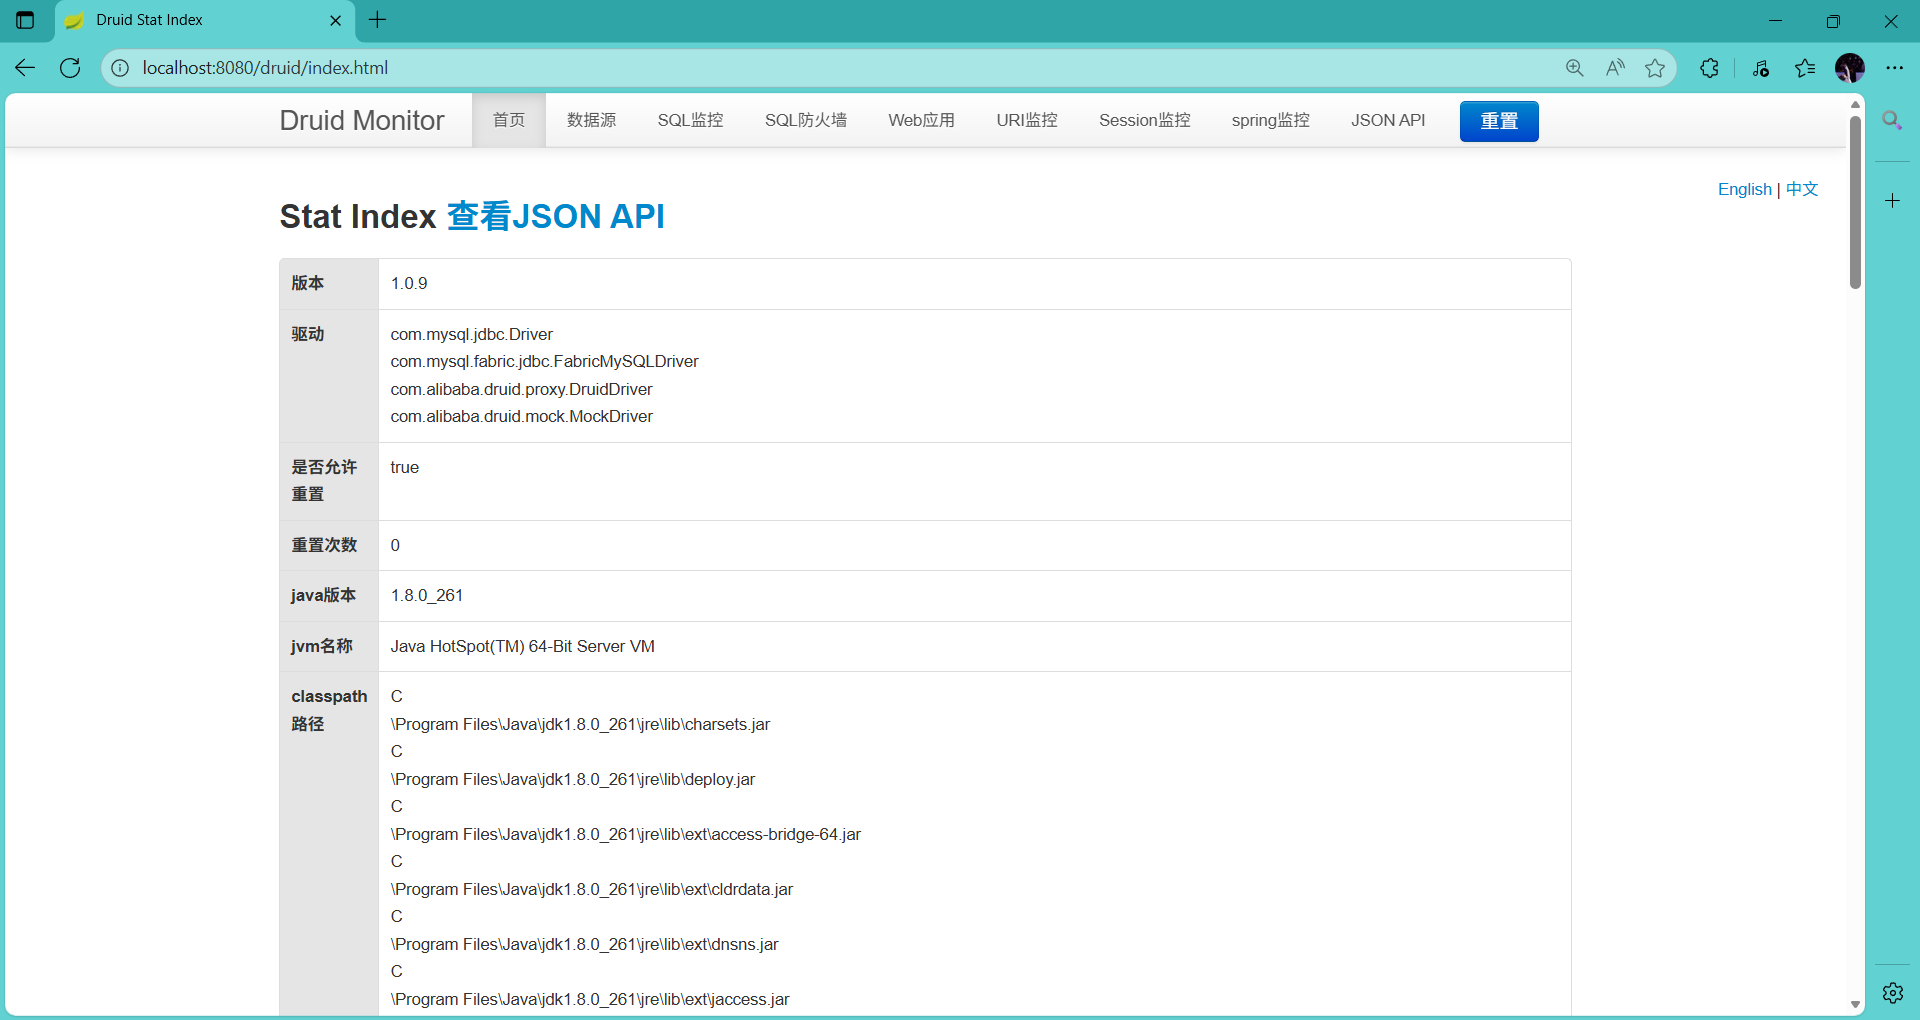Click the browser back arrow
1920x1020 pixels.
25,68
